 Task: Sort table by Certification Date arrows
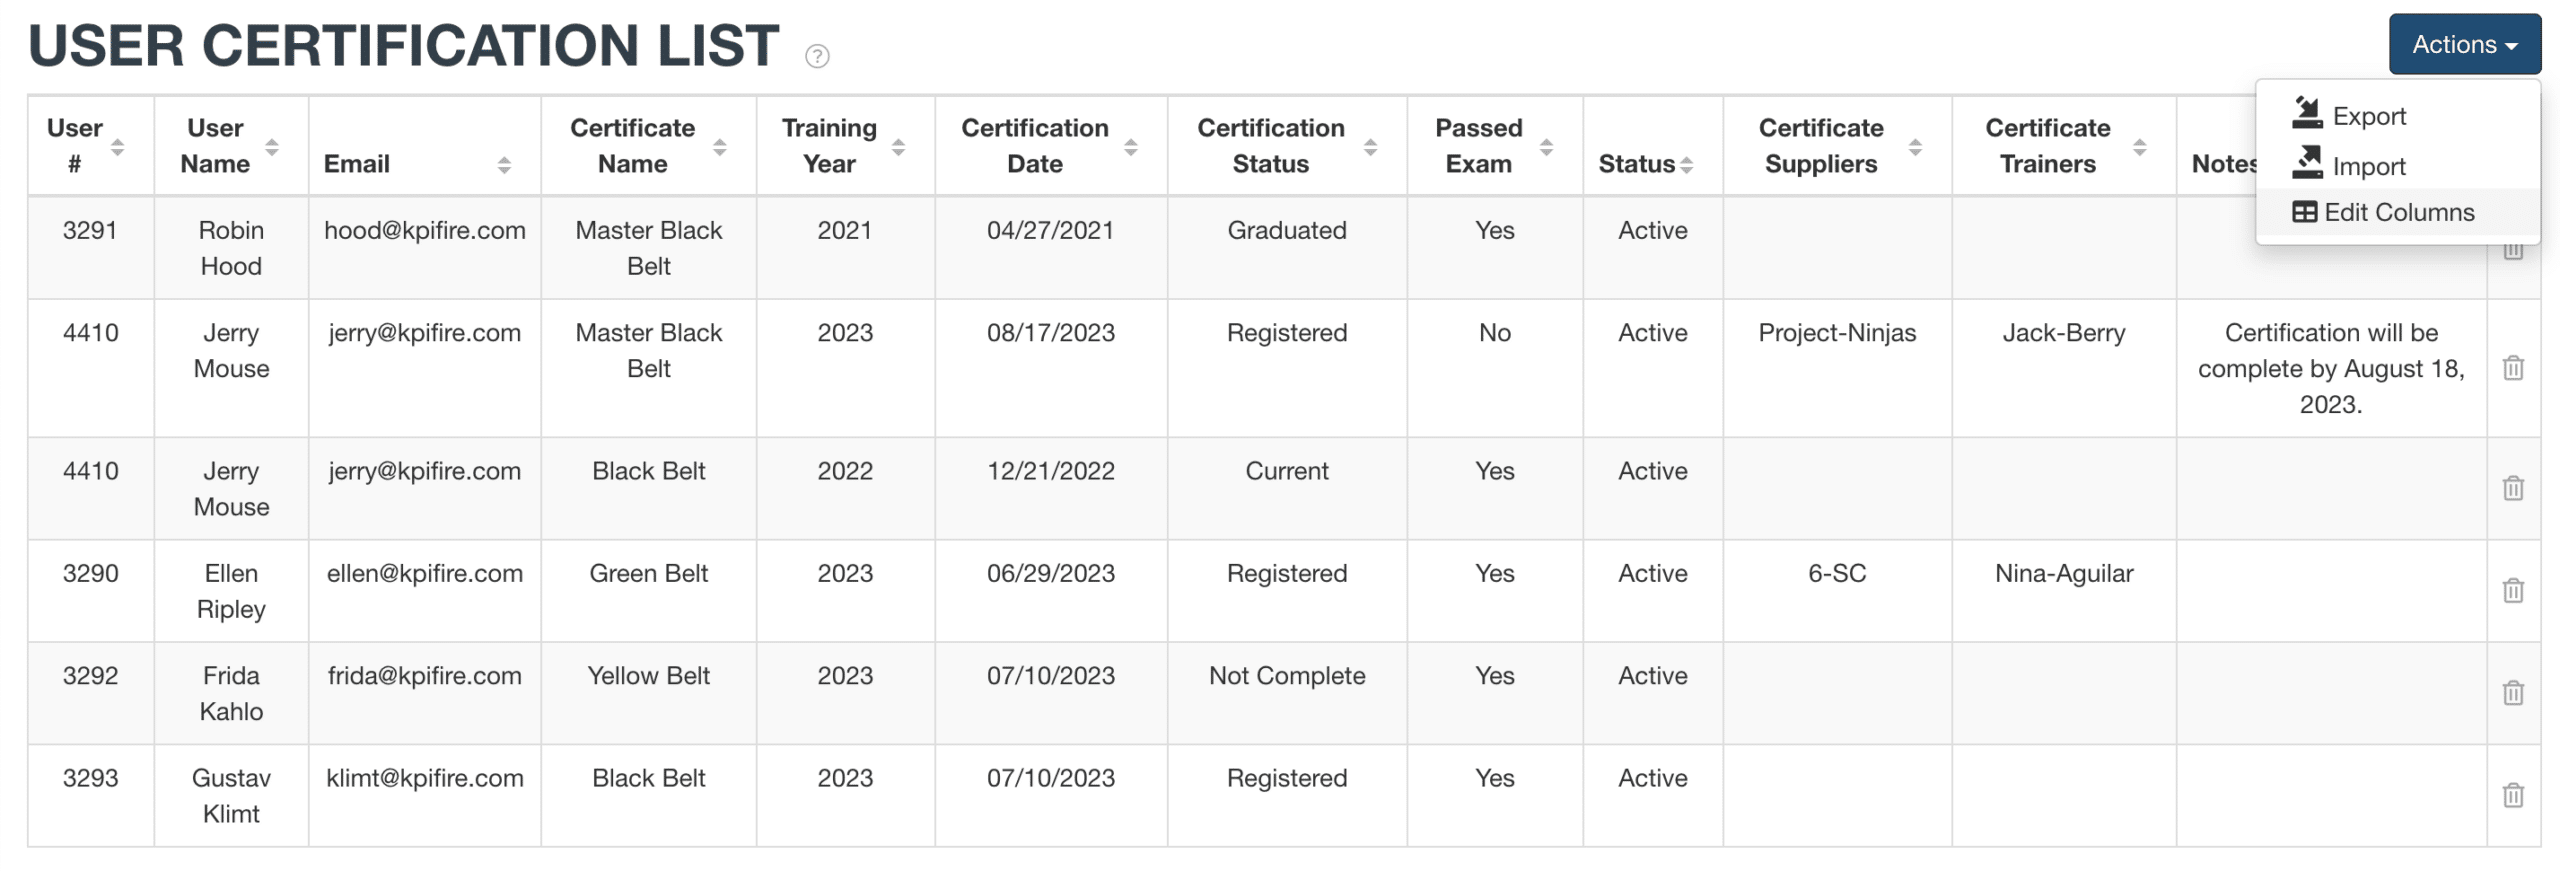click(1130, 147)
